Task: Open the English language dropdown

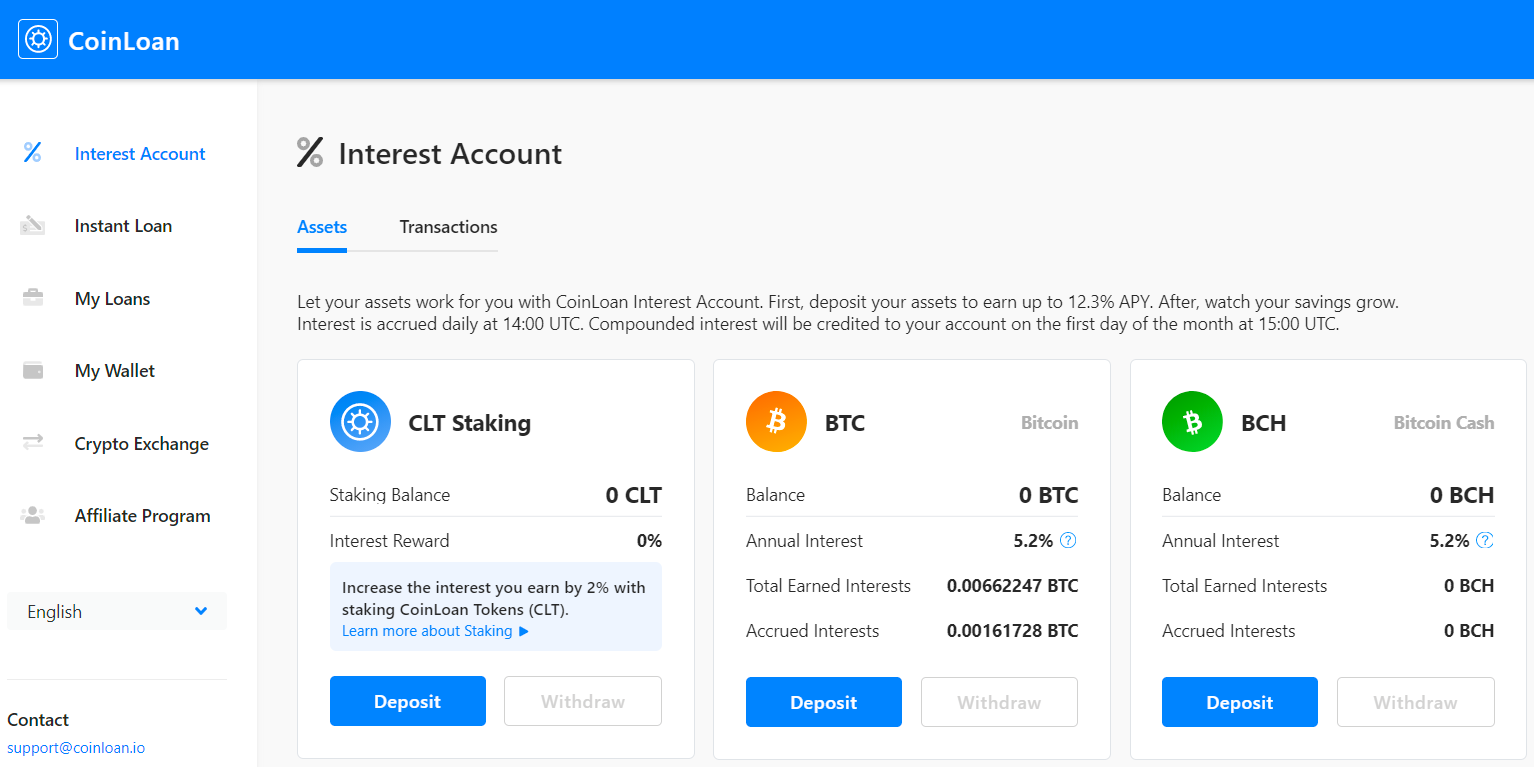Action: 117,611
